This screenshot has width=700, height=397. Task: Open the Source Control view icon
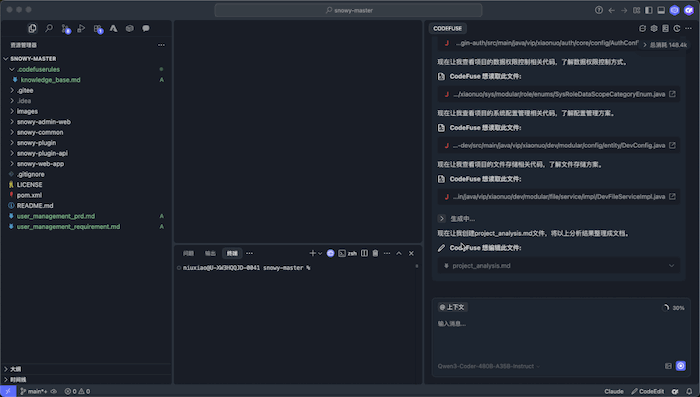pyautogui.click(x=65, y=29)
